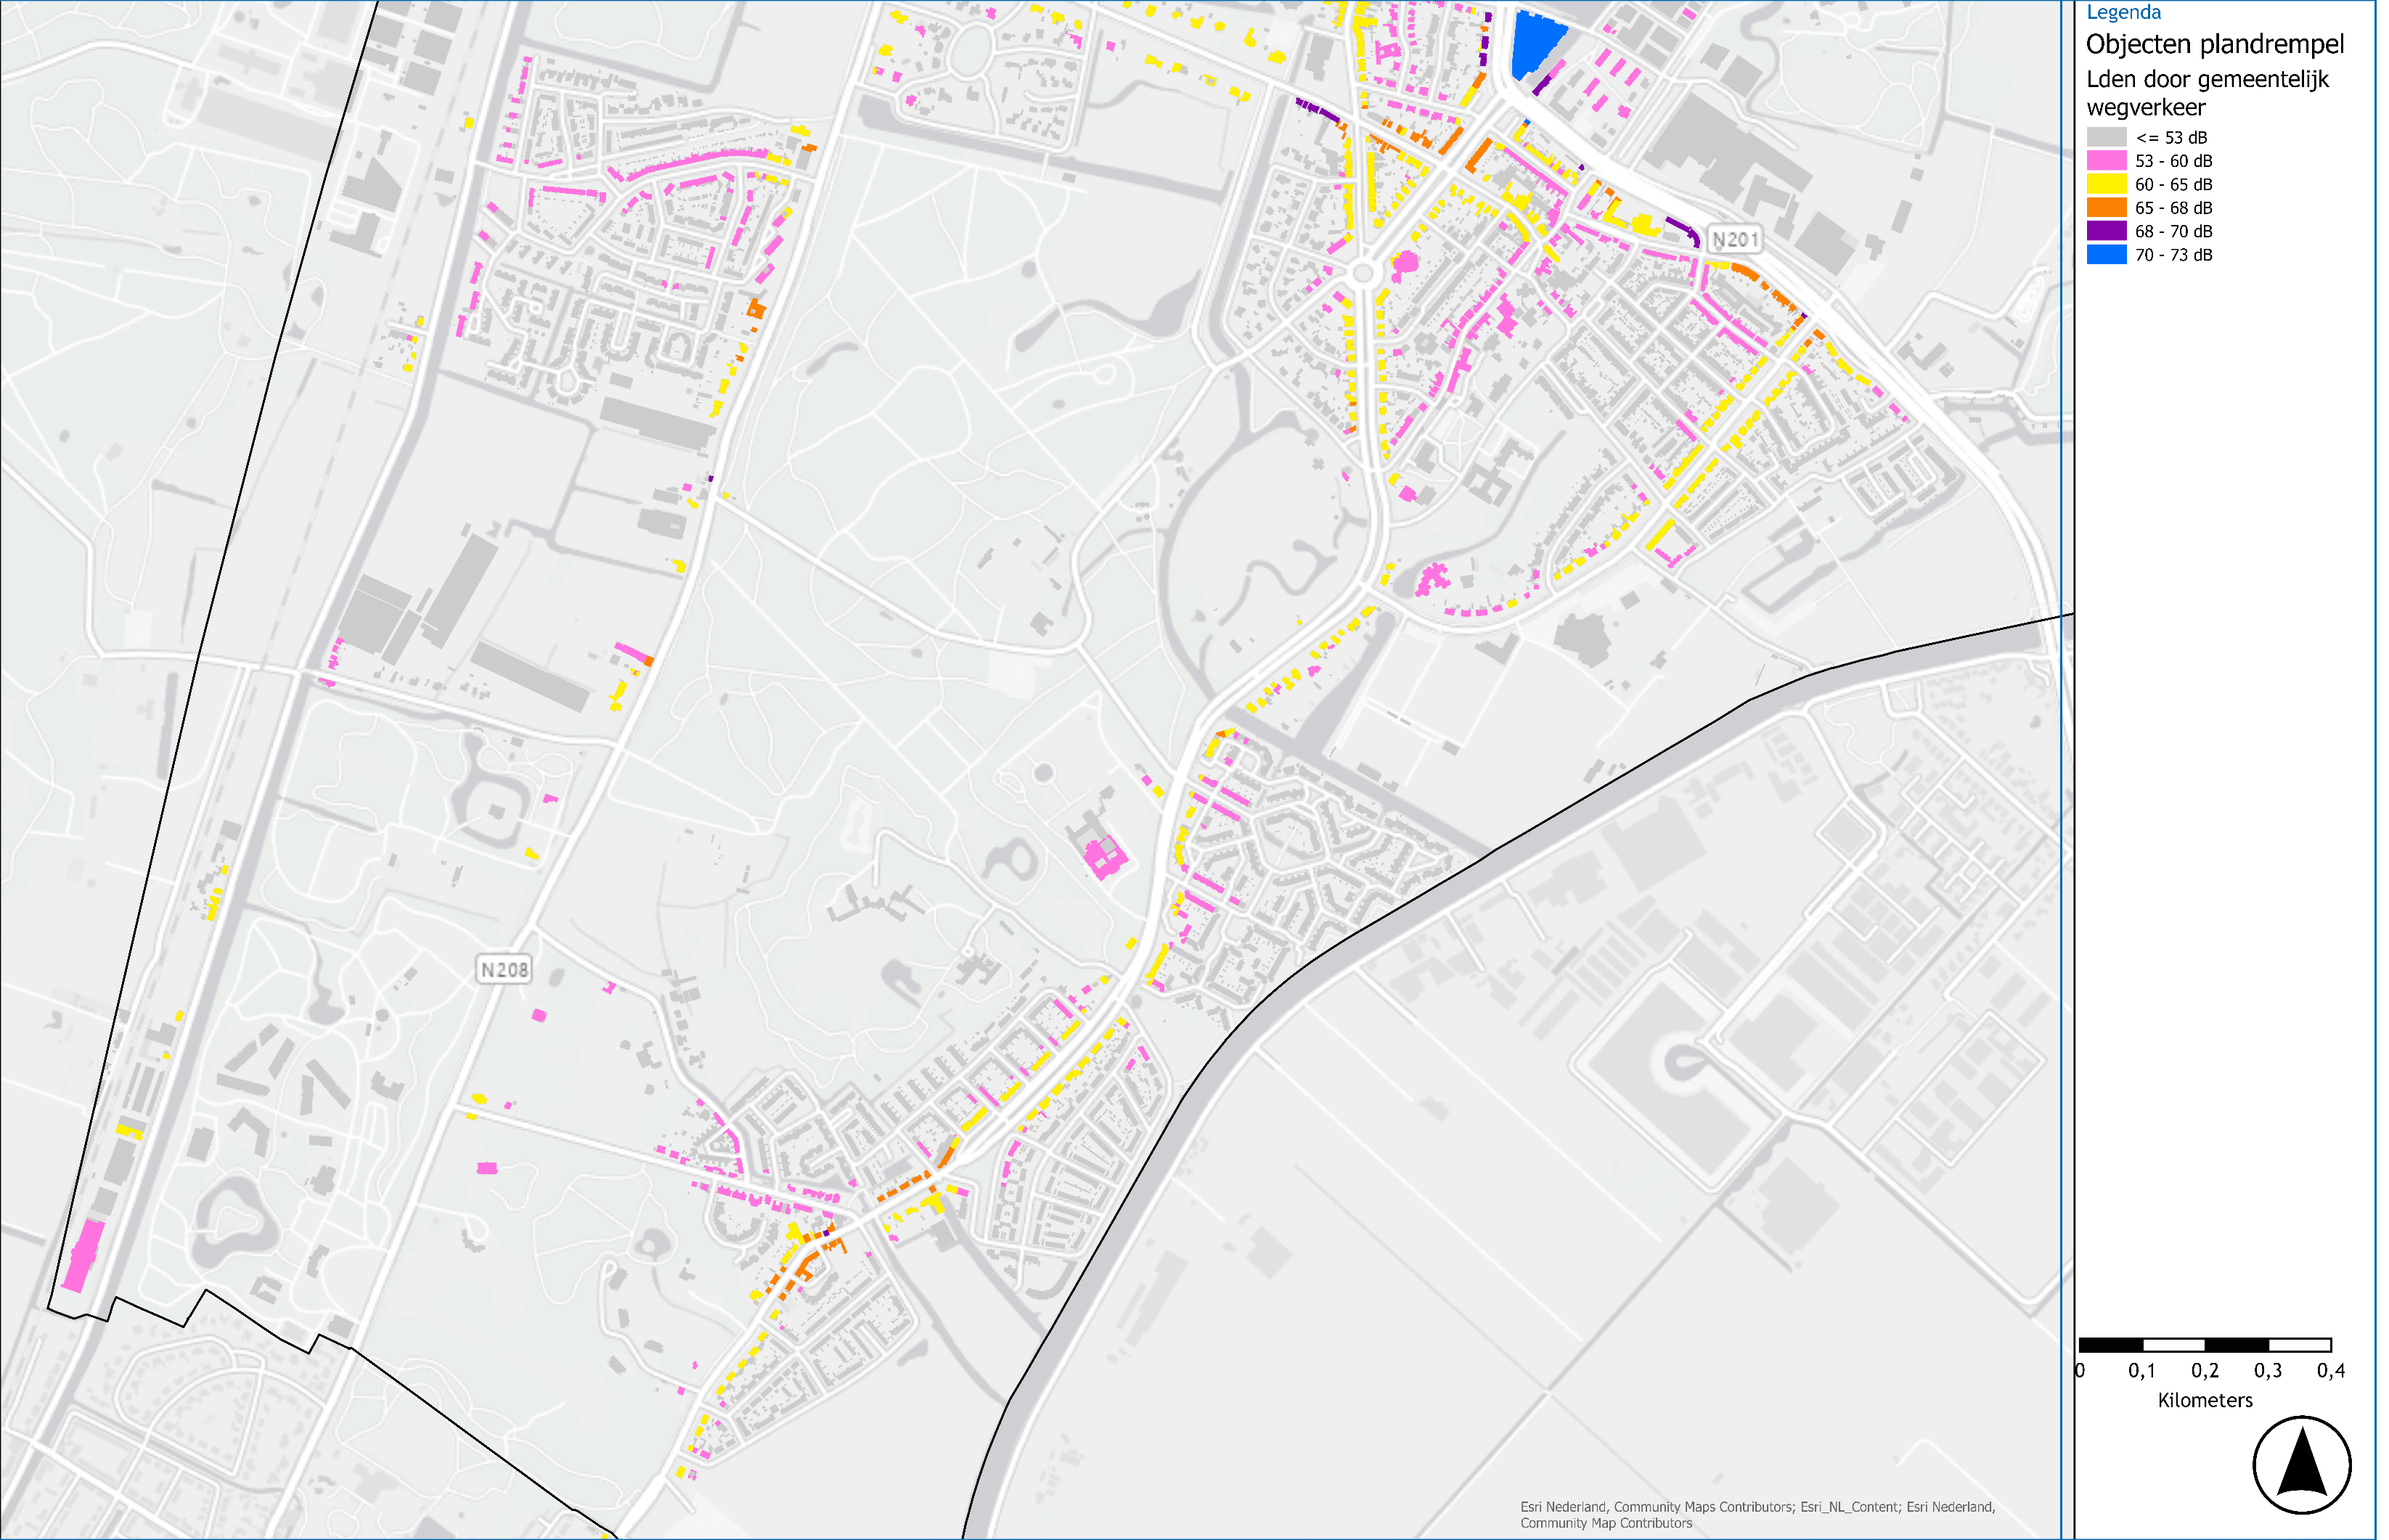Click the blue 70 - 73 dB swatch
Image resolution: width=2389 pixels, height=1540 pixels.
(2106, 255)
